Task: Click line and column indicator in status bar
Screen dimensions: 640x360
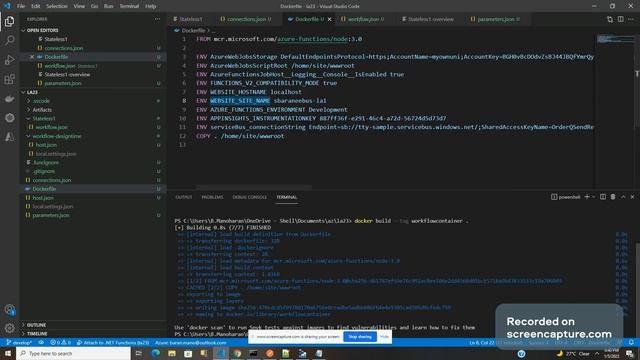Action: pos(482,343)
